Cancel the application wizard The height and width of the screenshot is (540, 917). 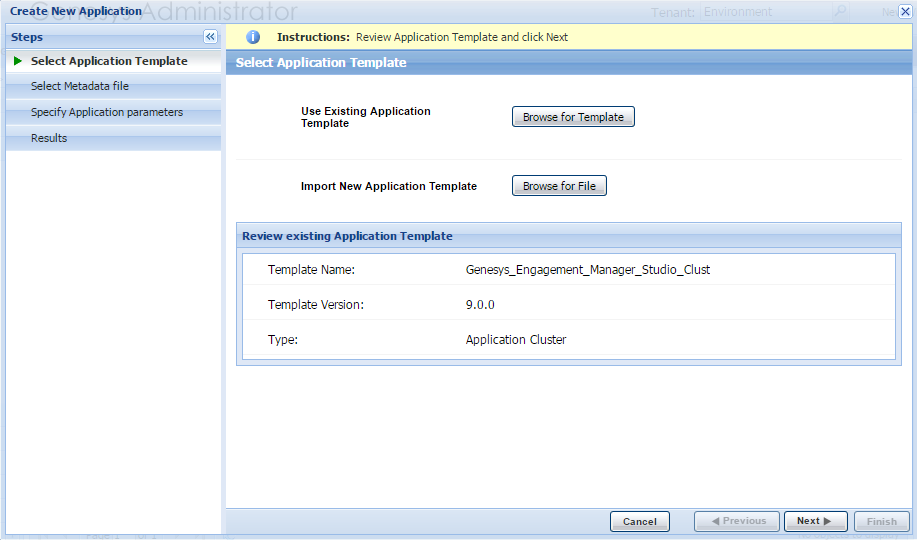tap(640, 521)
